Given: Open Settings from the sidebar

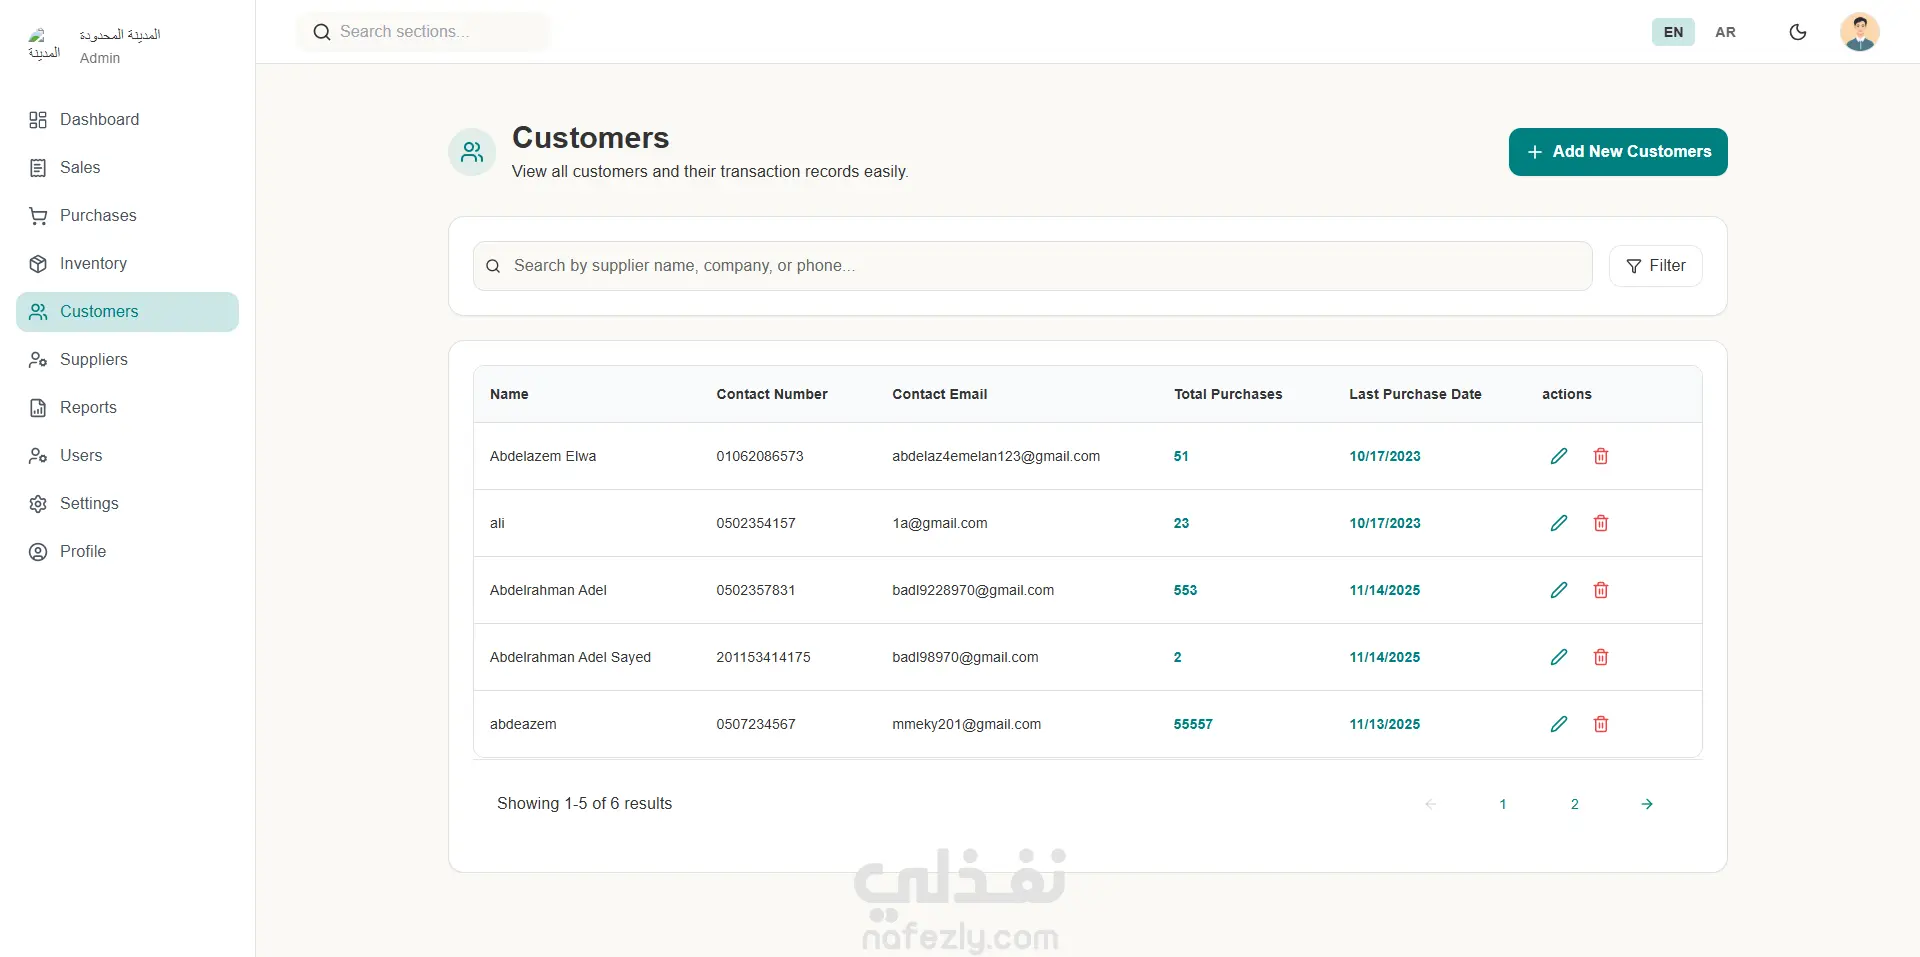Looking at the screenshot, I should [89, 504].
